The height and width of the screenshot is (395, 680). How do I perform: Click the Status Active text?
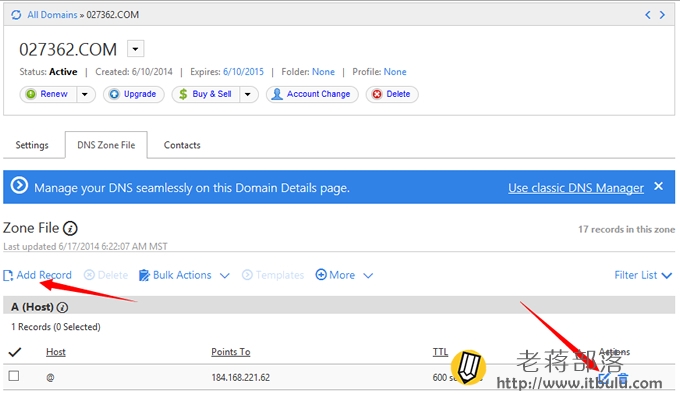coord(48,72)
